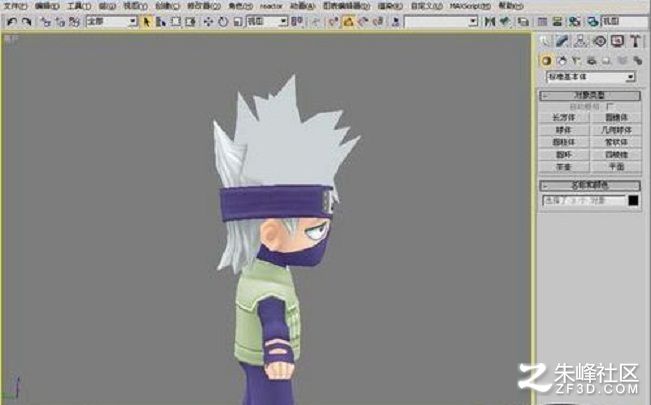Open the 编辑 menu
Image resolution: width=651 pixels, height=405 pixels.
(47, 6)
